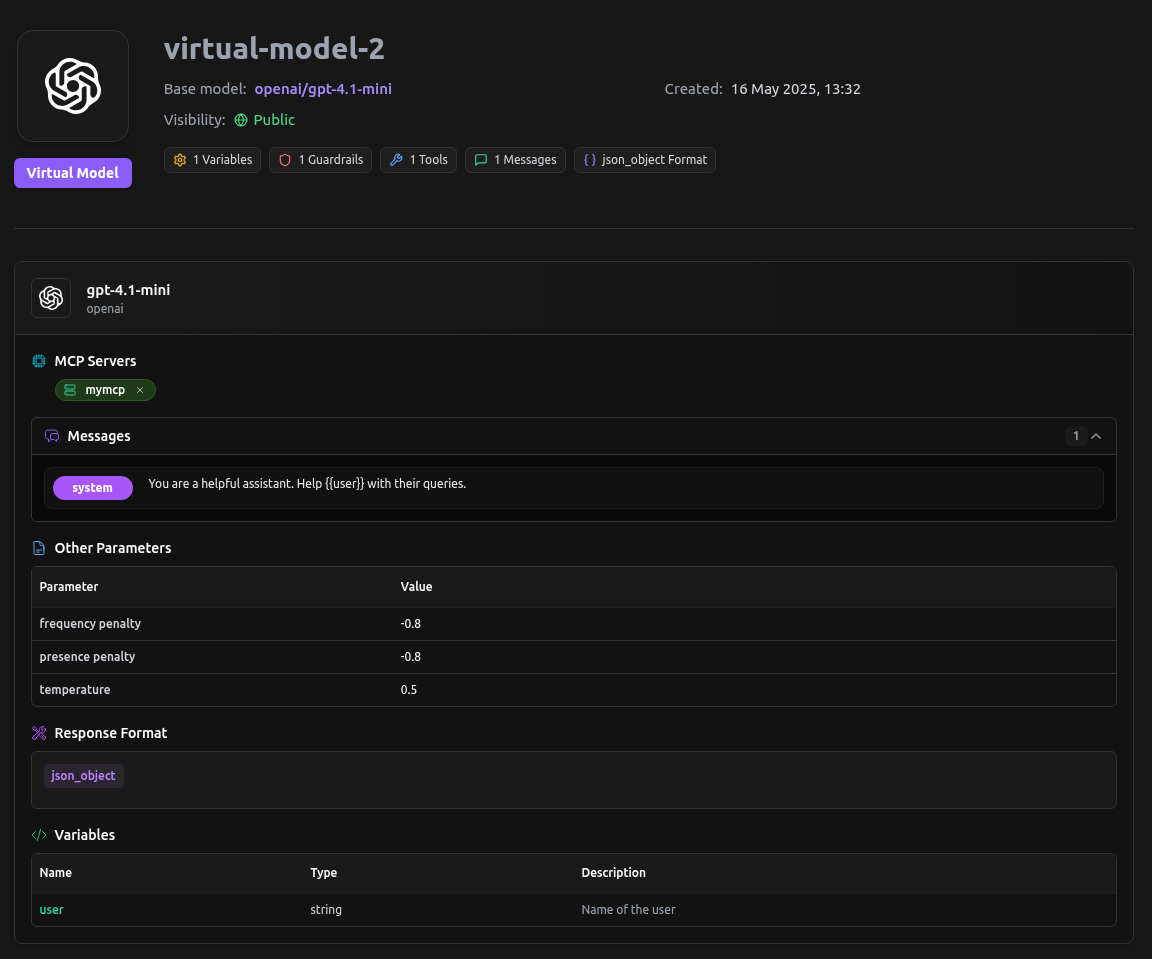The height and width of the screenshot is (959, 1152).
Task: Click the 1 Messages badge
Action: pyautogui.click(x=516, y=160)
